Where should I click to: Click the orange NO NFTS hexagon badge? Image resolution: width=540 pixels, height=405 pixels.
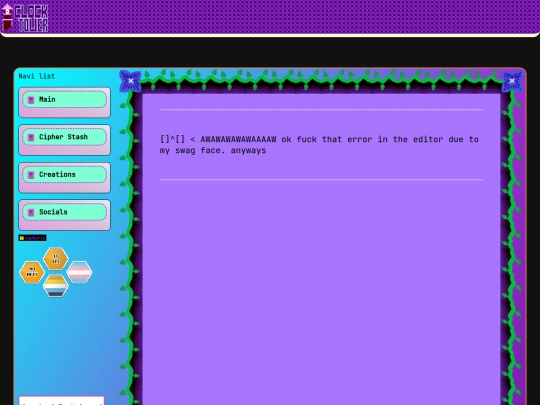tap(32, 272)
